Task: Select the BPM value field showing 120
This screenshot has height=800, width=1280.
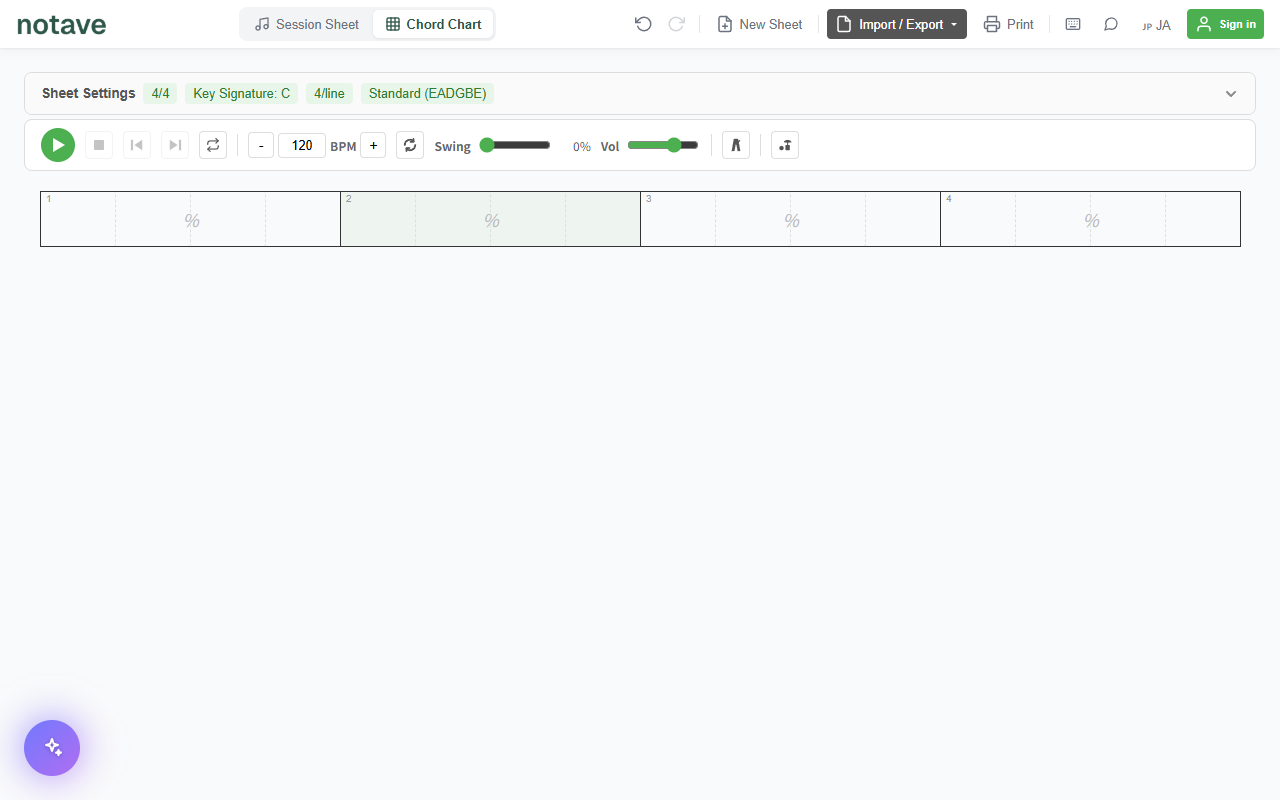Action: point(302,145)
